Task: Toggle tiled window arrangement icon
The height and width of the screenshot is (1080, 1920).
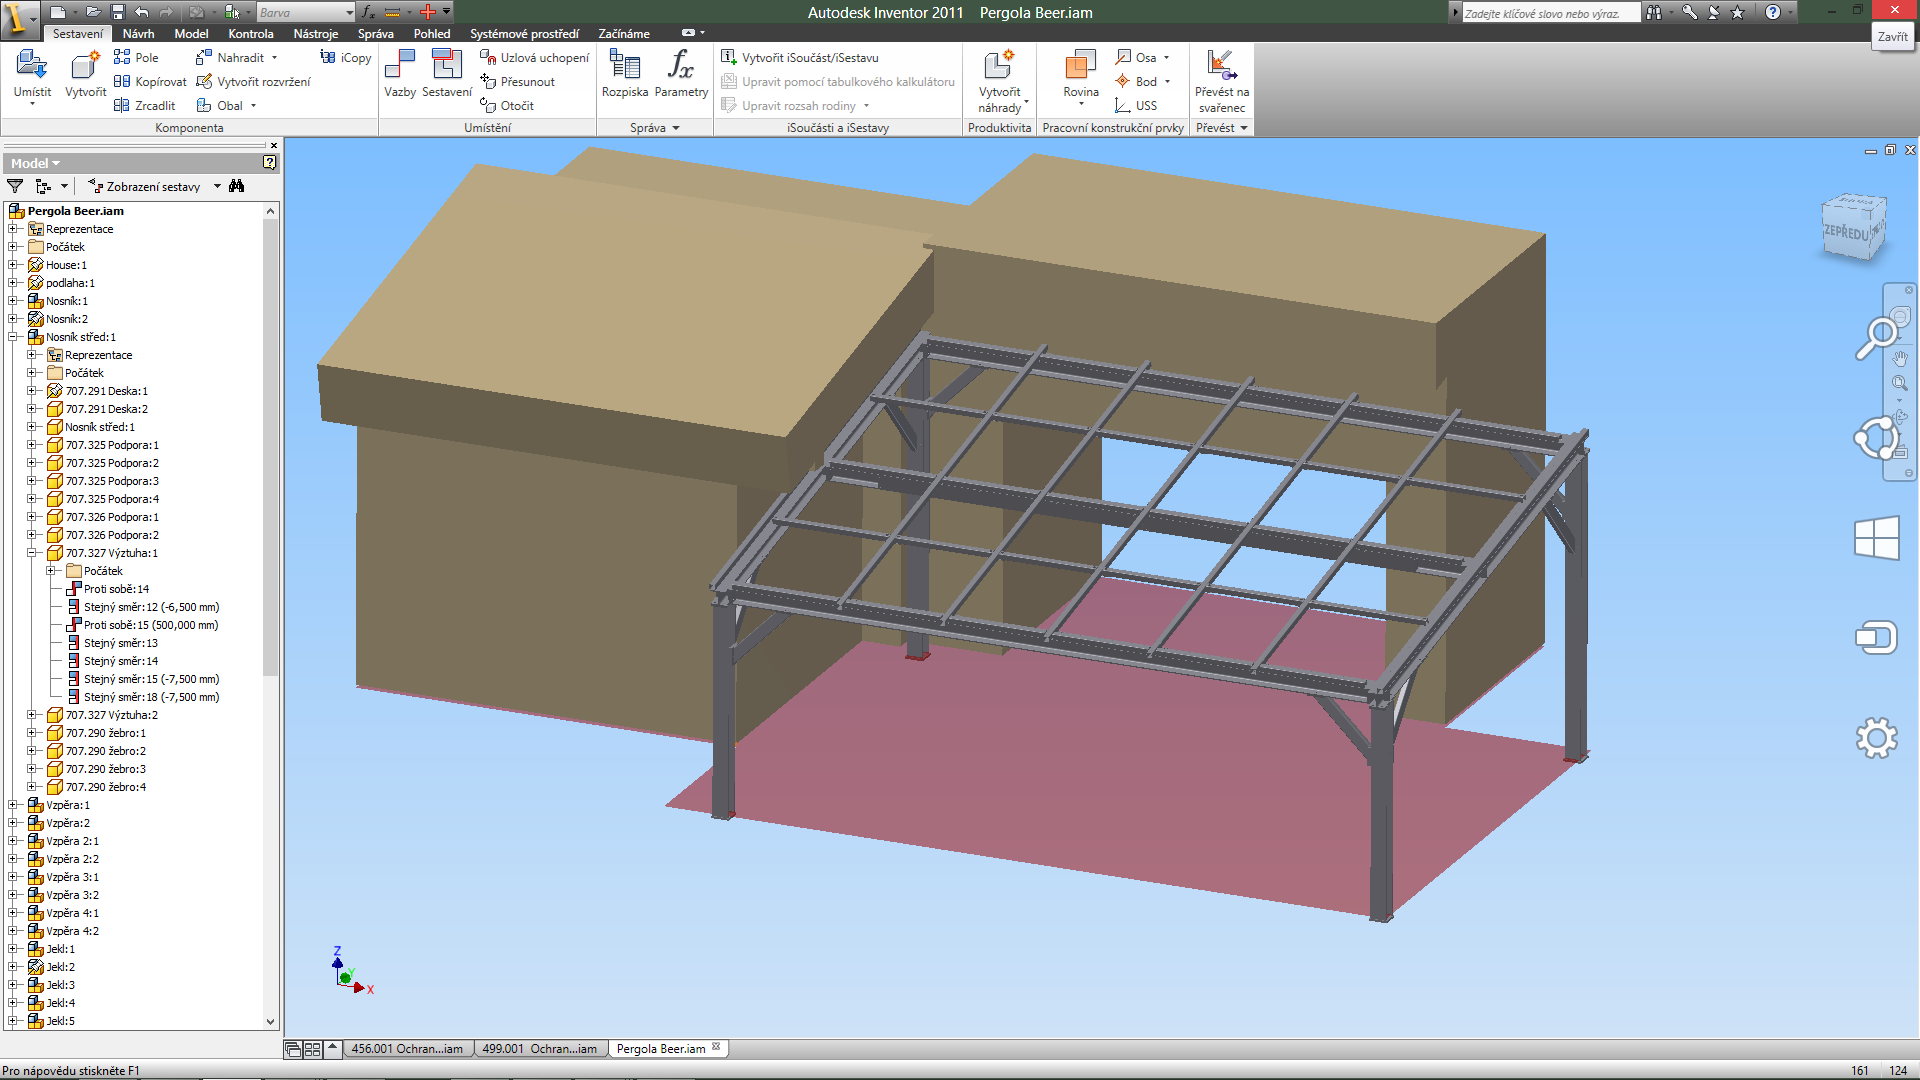Action: tap(312, 1049)
